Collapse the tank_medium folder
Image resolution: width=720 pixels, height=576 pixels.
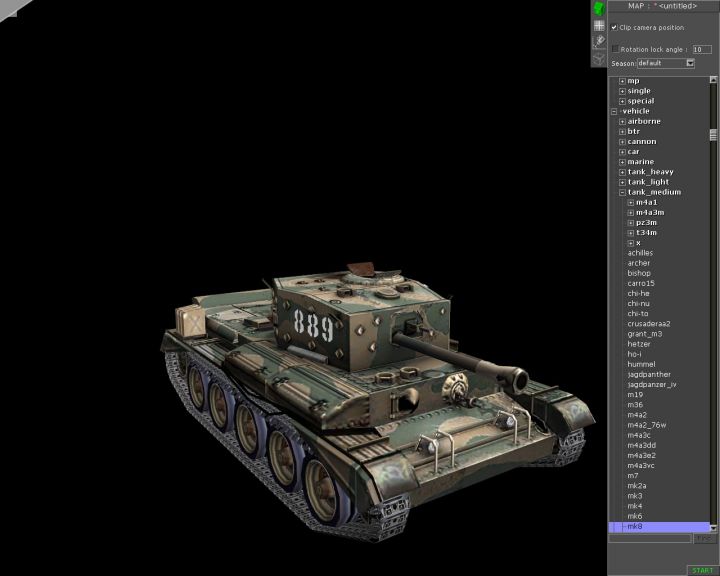point(622,192)
